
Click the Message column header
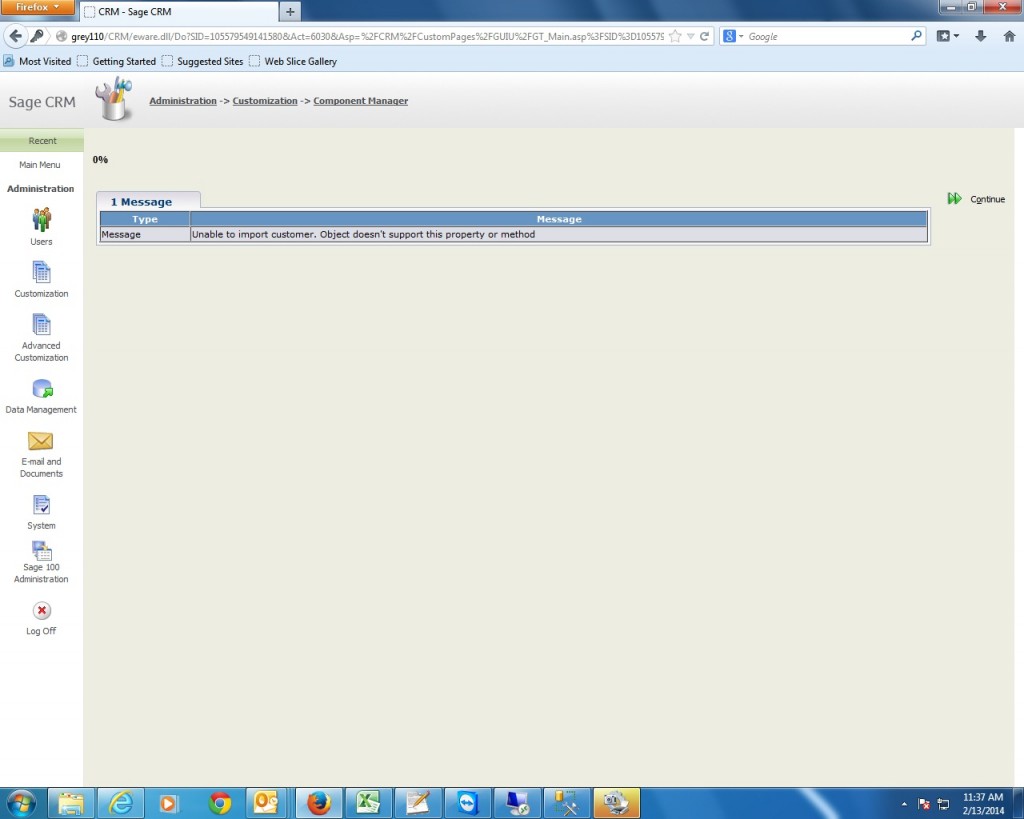click(x=559, y=219)
